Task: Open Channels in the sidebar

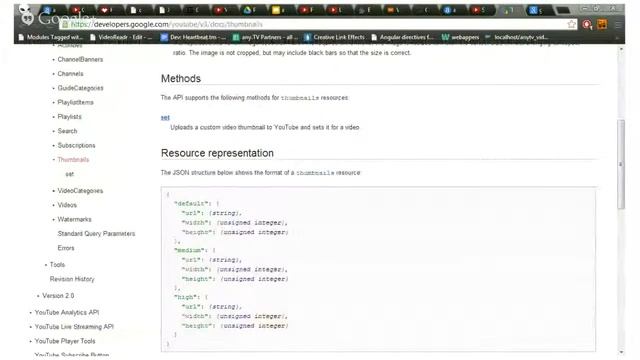Action: 70,73
